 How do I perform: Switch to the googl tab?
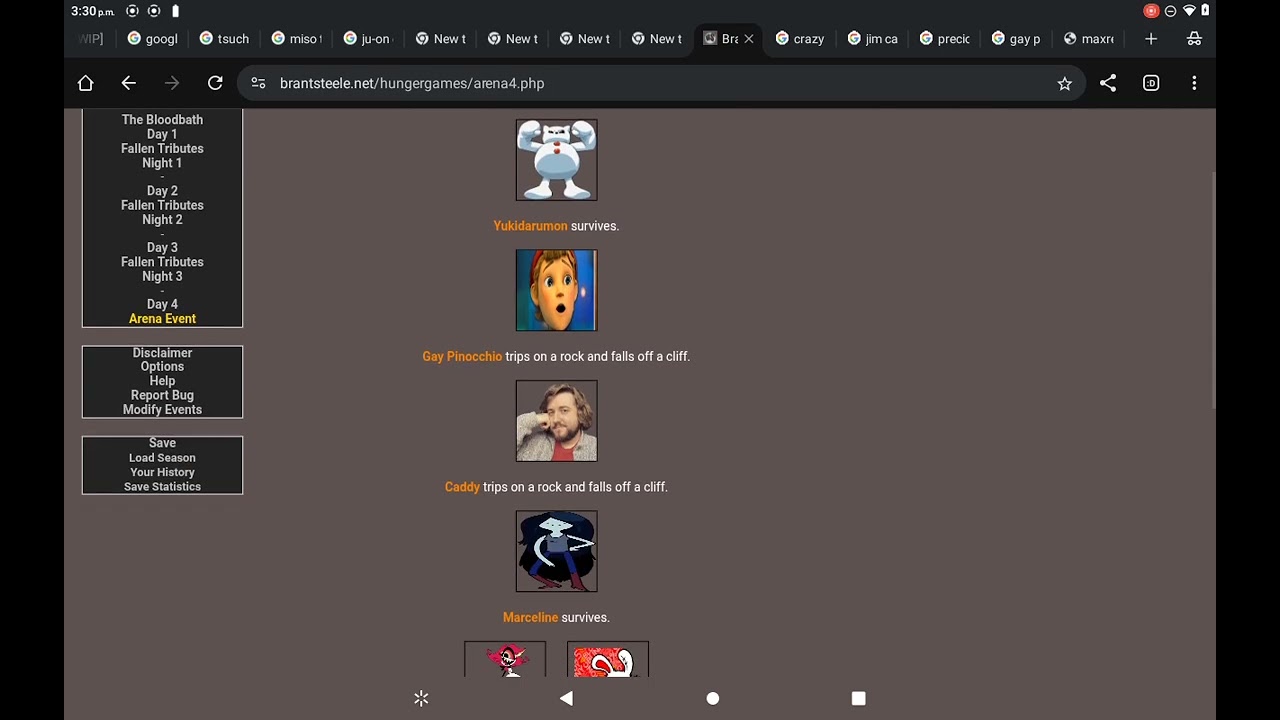point(154,39)
